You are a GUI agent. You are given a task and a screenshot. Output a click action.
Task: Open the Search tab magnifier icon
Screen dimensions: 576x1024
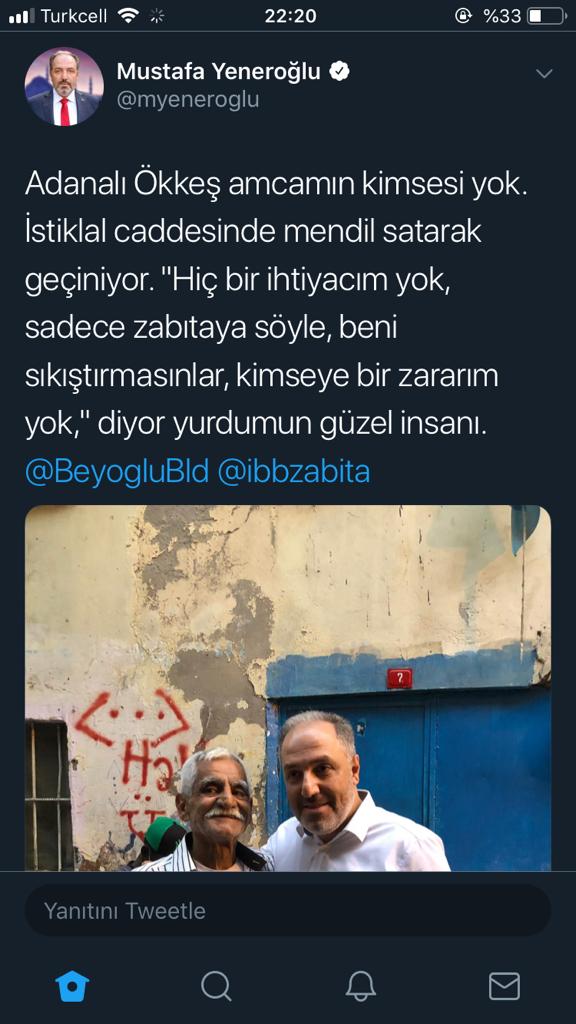216,986
